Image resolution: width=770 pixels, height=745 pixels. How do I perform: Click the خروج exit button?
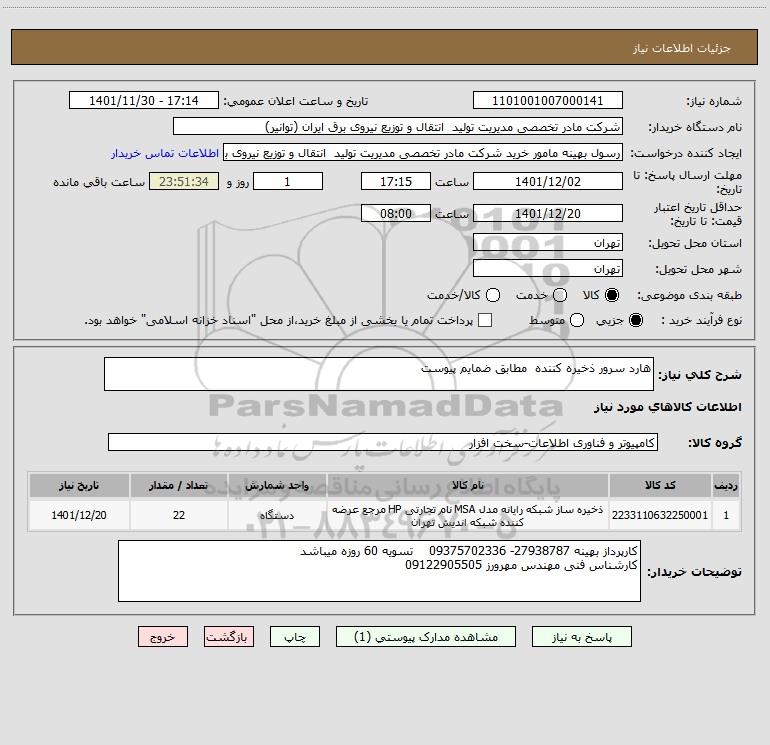tap(163, 637)
